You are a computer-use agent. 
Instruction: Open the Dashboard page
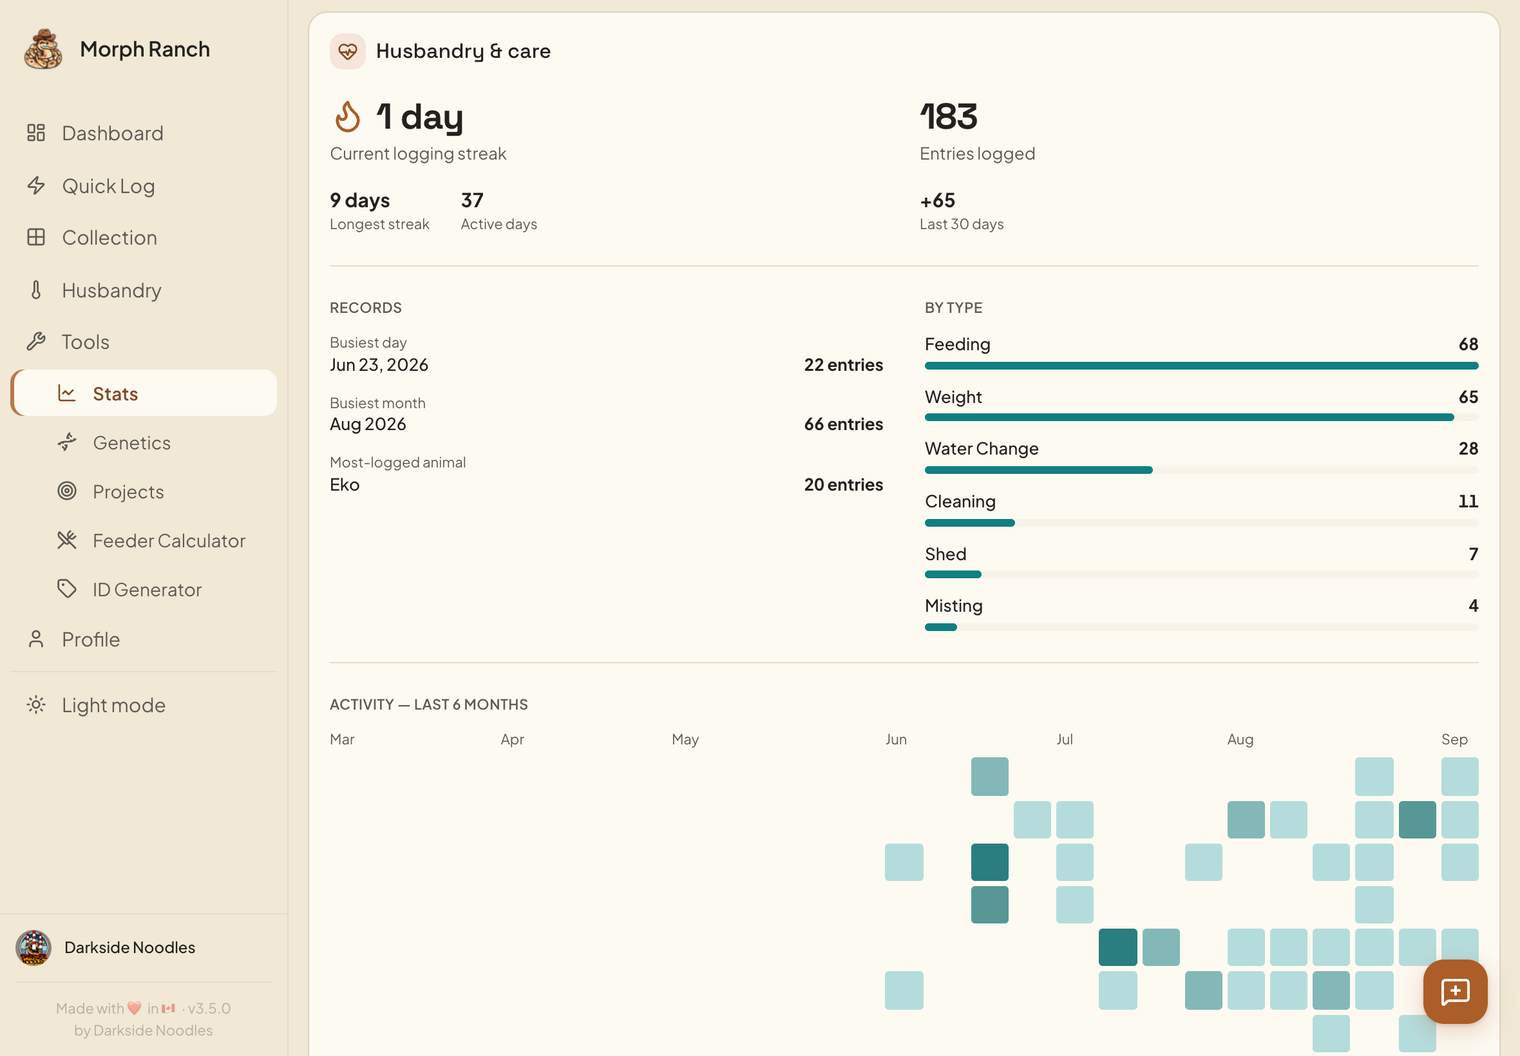[144, 133]
